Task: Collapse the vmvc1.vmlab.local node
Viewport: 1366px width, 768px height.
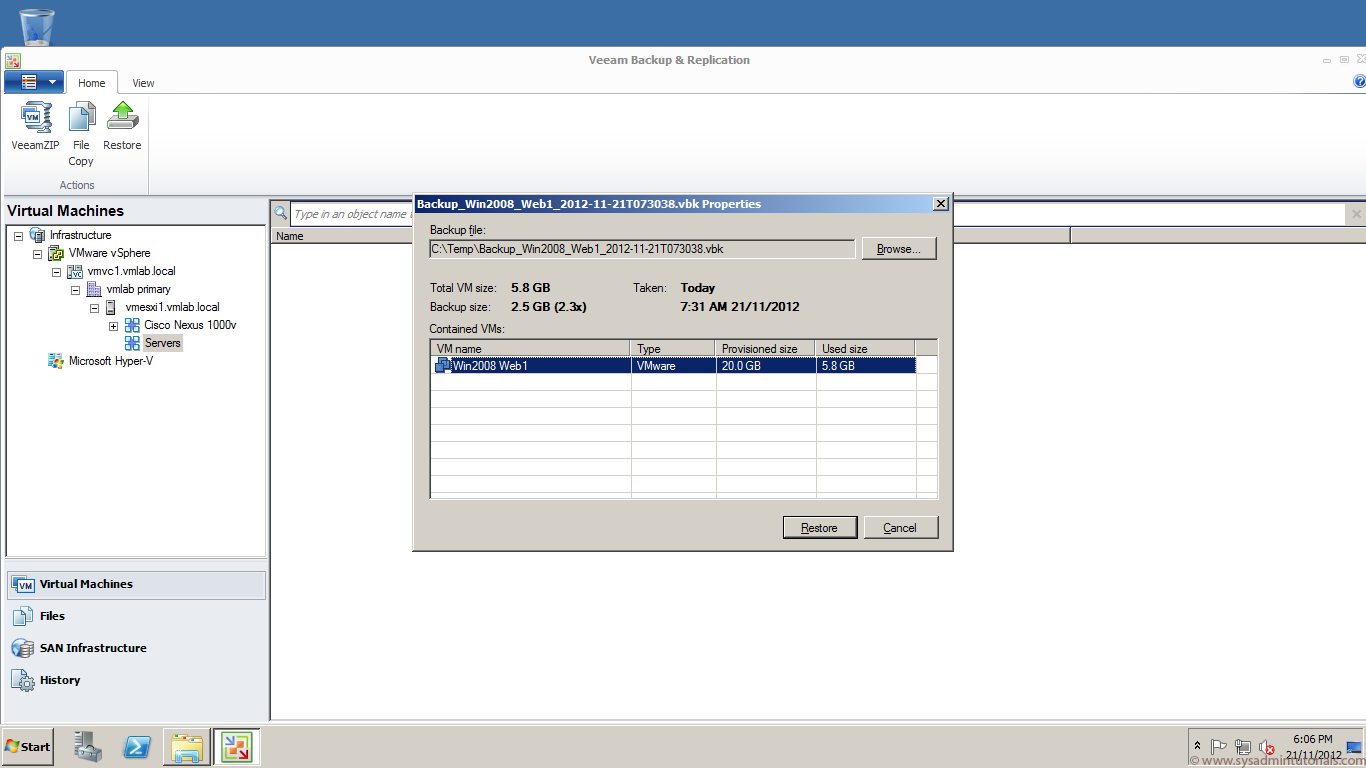Action: 56,272
